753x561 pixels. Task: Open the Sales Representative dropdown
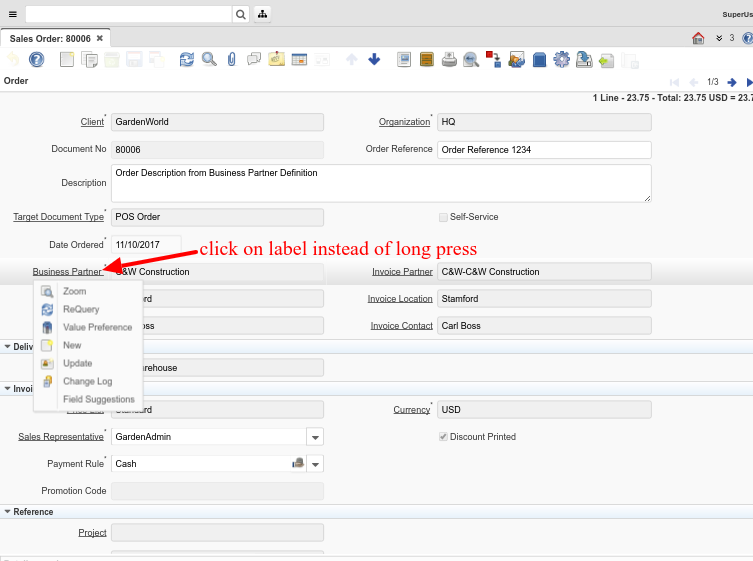[x=315, y=437]
